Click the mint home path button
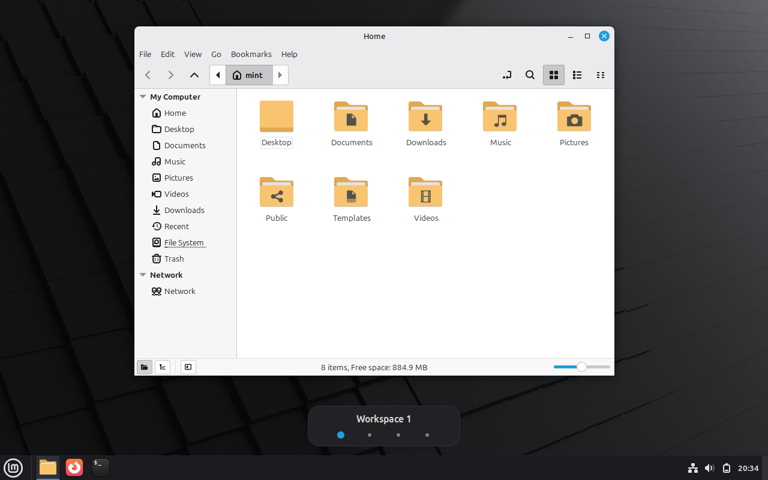The image size is (768, 480). point(249,75)
